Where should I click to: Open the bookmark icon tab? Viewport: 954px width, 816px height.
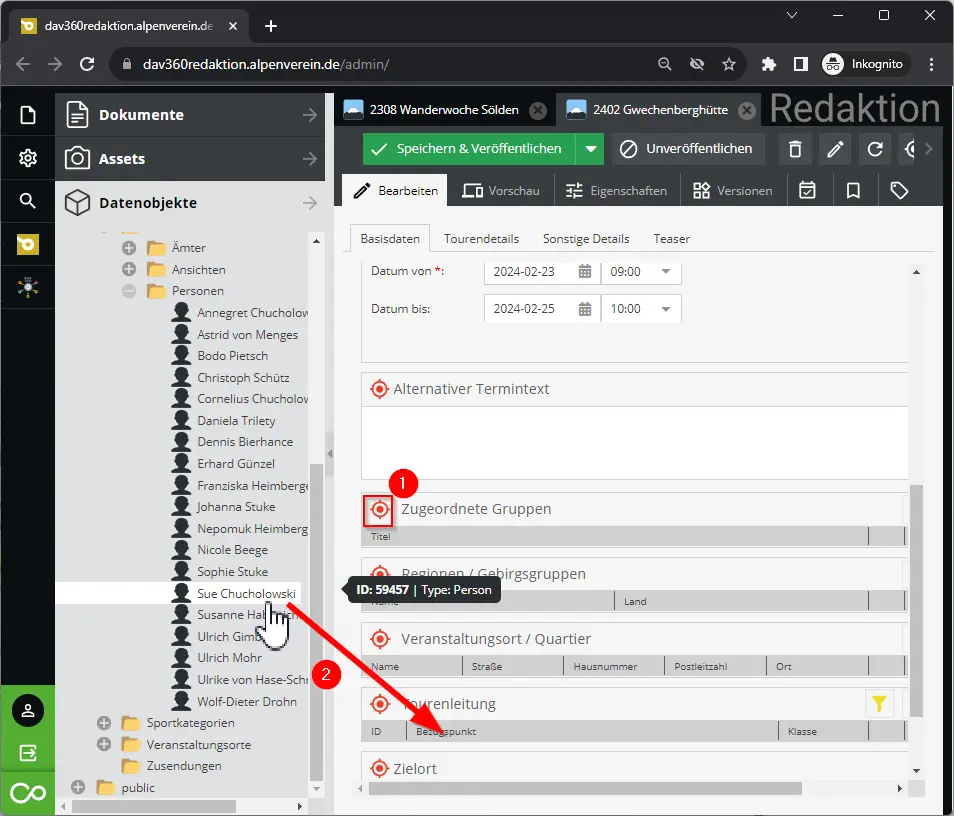point(853,190)
